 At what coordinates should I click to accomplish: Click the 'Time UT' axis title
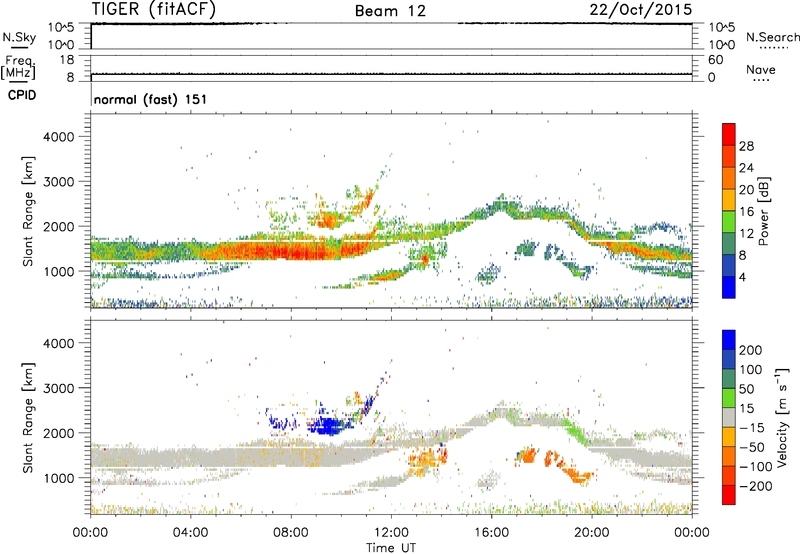coord(391,548)
